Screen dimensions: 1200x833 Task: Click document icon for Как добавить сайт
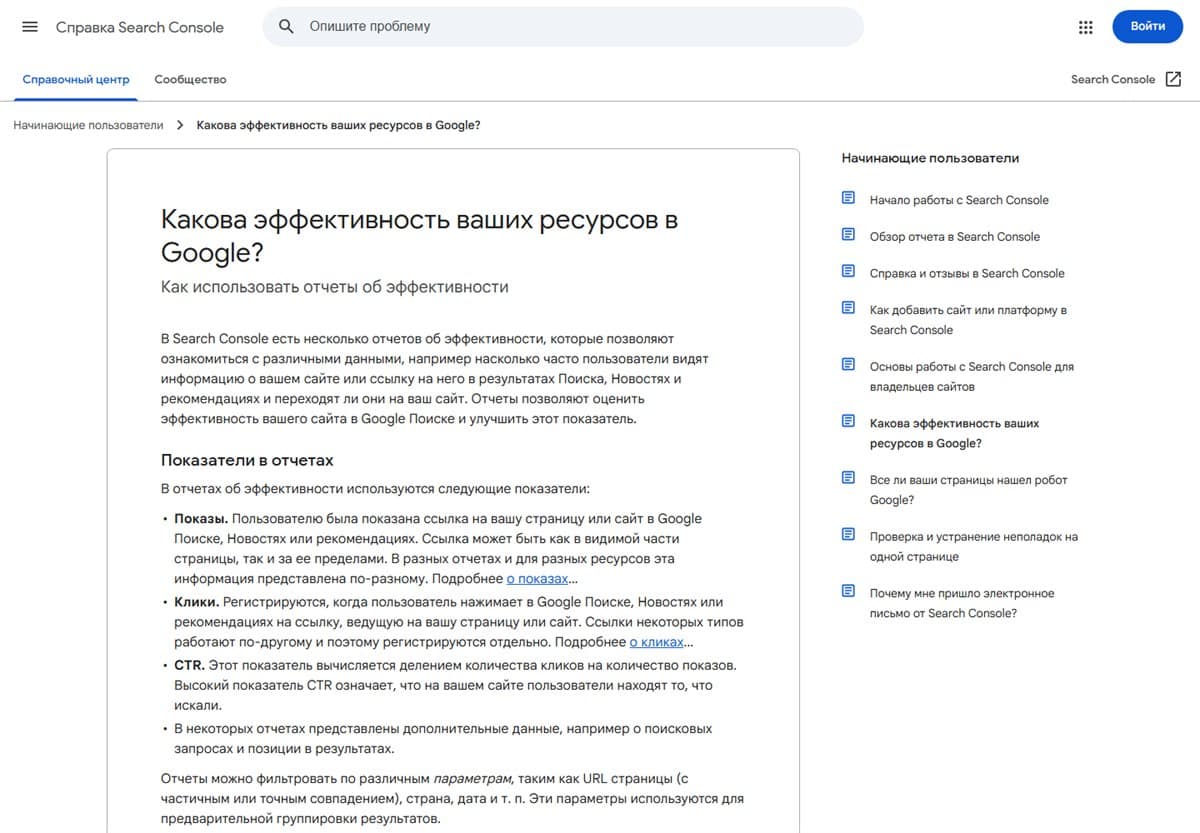tap(849, 308)
